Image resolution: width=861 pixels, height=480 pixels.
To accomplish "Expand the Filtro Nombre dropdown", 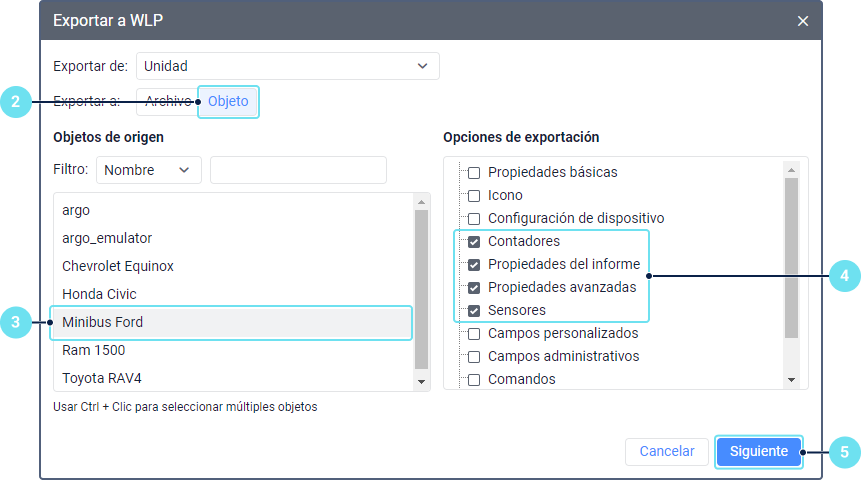I will 148,170.
